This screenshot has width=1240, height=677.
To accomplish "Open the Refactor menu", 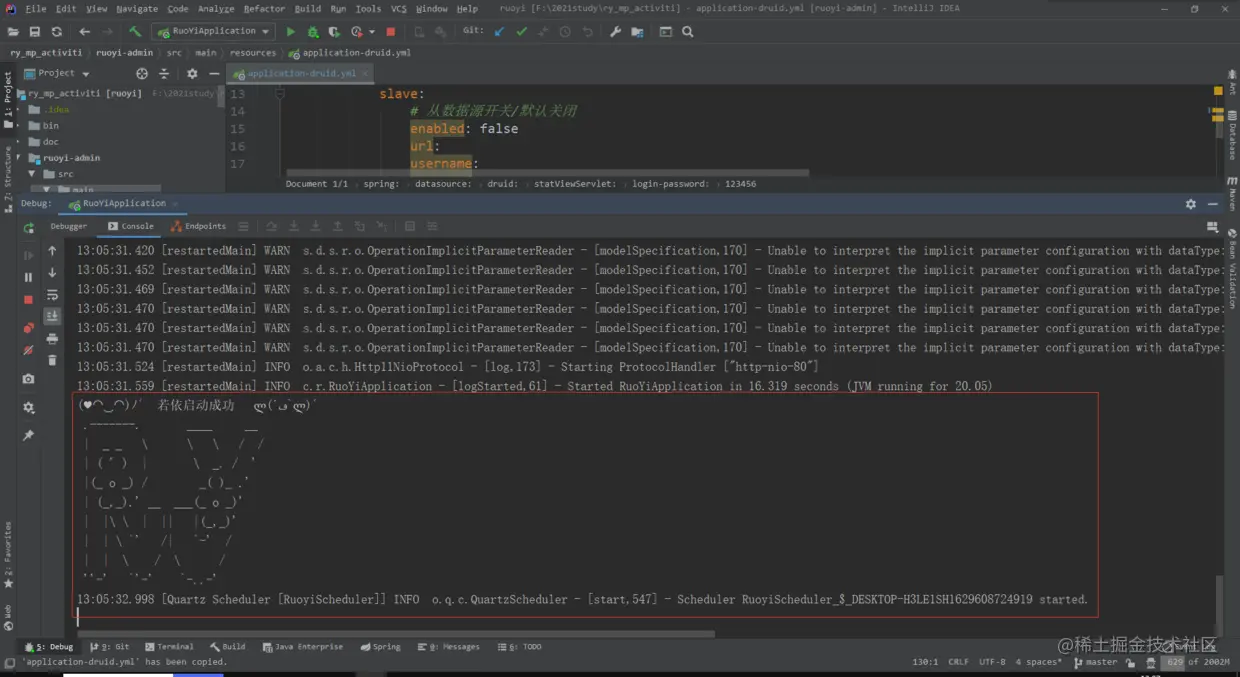I will coord(264,9).
